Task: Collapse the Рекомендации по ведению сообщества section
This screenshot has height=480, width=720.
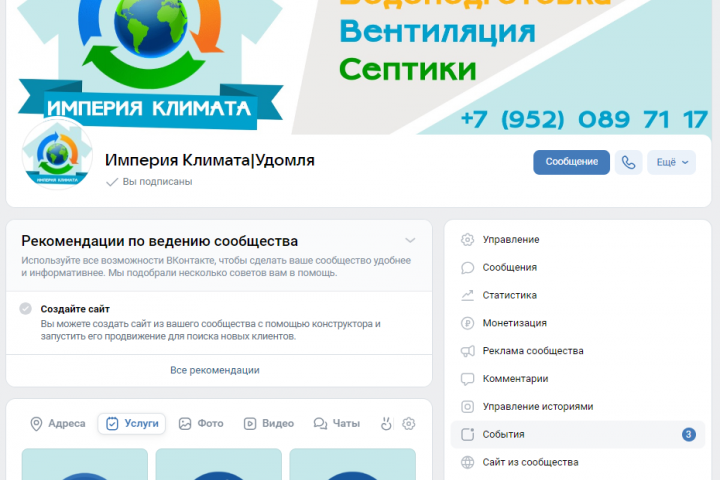Action: point(410,241)
